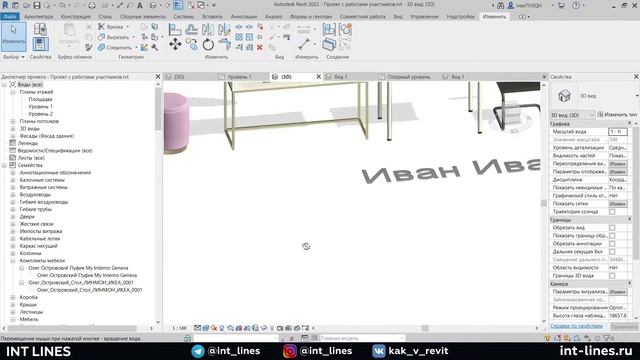
Task: Open the Вставить ribbon tab
Action: coord(212,17)
